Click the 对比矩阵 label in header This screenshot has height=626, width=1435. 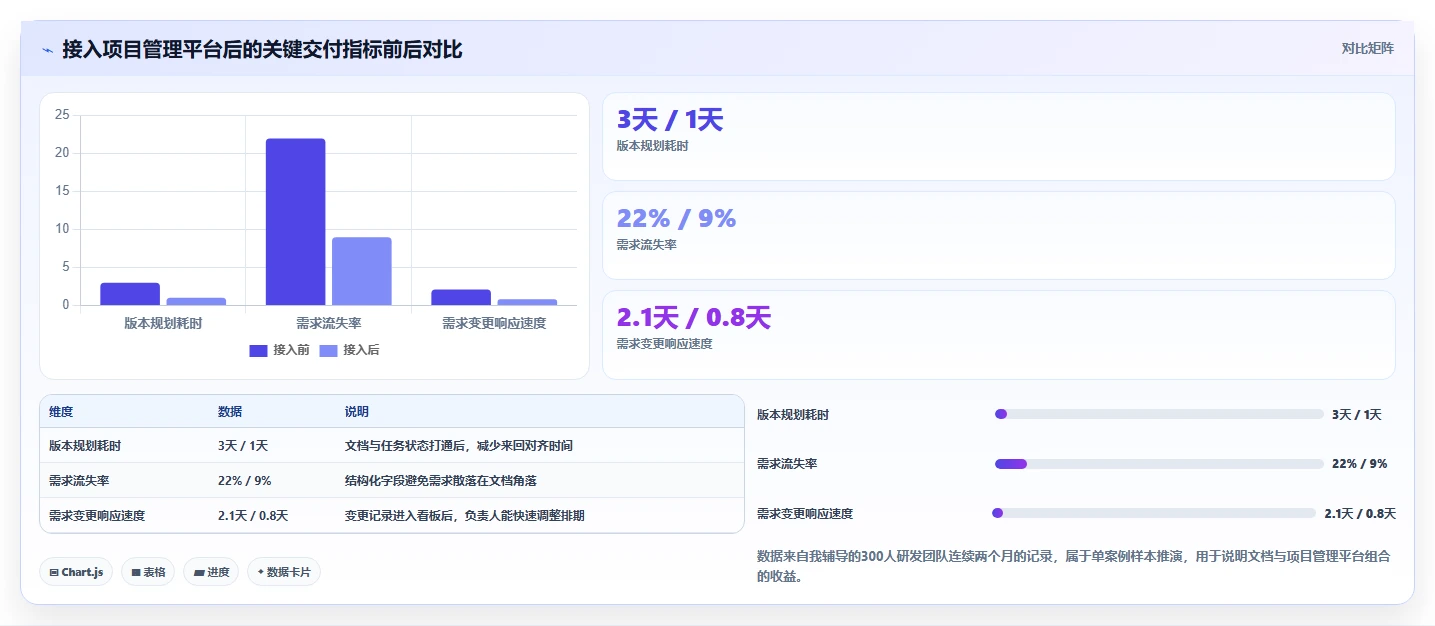click(x=1367, y=48)
